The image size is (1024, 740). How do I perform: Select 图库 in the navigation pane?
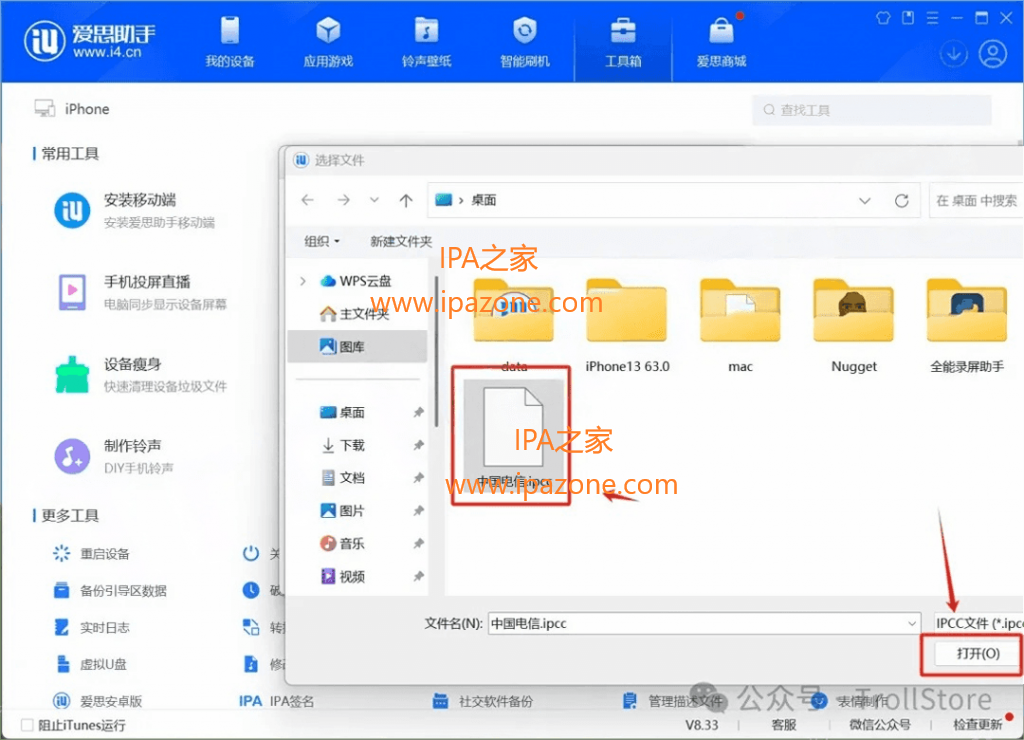click(x=357, y=346)
